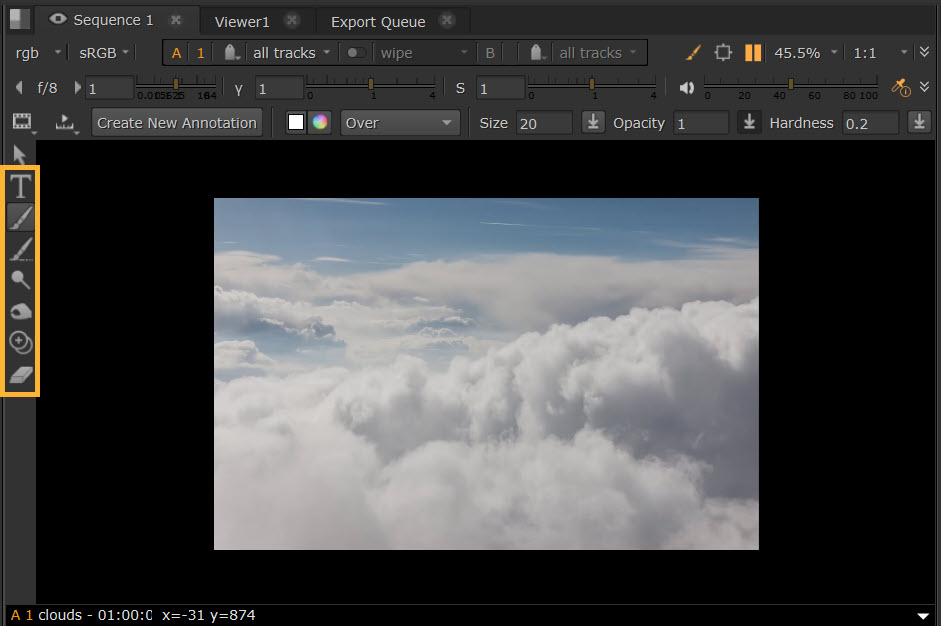Click the speaker volume icon
The height and width of the screenshot is (626, 941).
[x=687, y=88]
